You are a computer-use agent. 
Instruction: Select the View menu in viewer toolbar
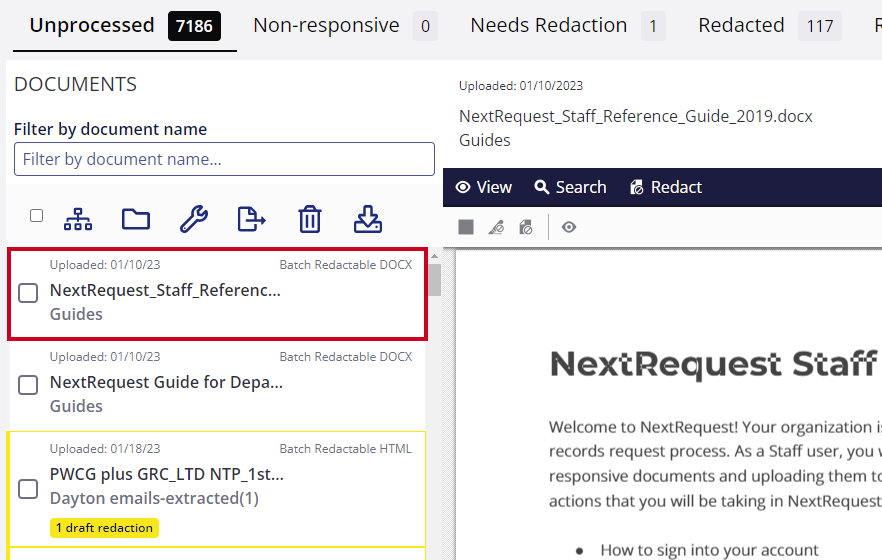pos(484,187)
